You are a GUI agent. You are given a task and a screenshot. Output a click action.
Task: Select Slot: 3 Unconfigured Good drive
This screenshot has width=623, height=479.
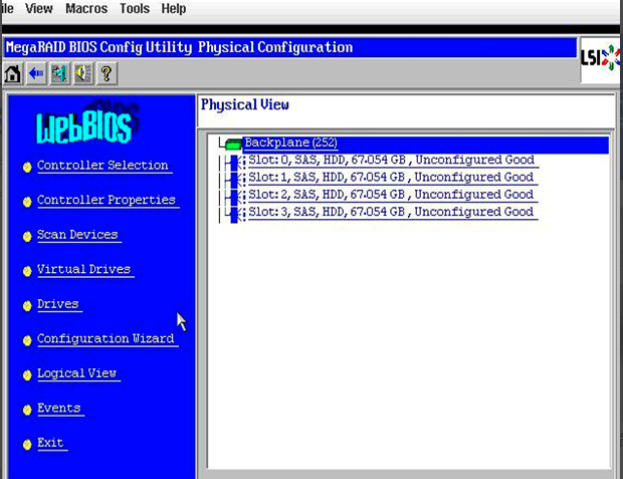tap(391, 212)
